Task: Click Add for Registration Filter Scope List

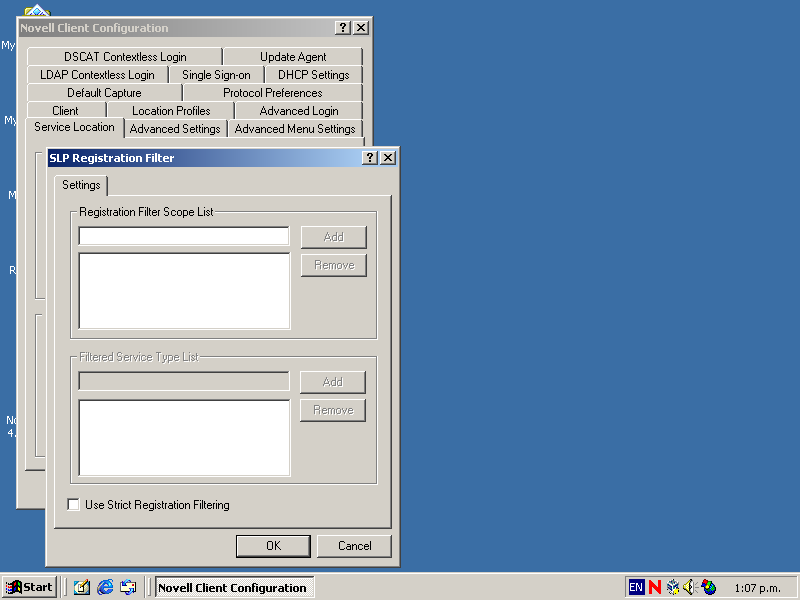Action: point(334,237)
